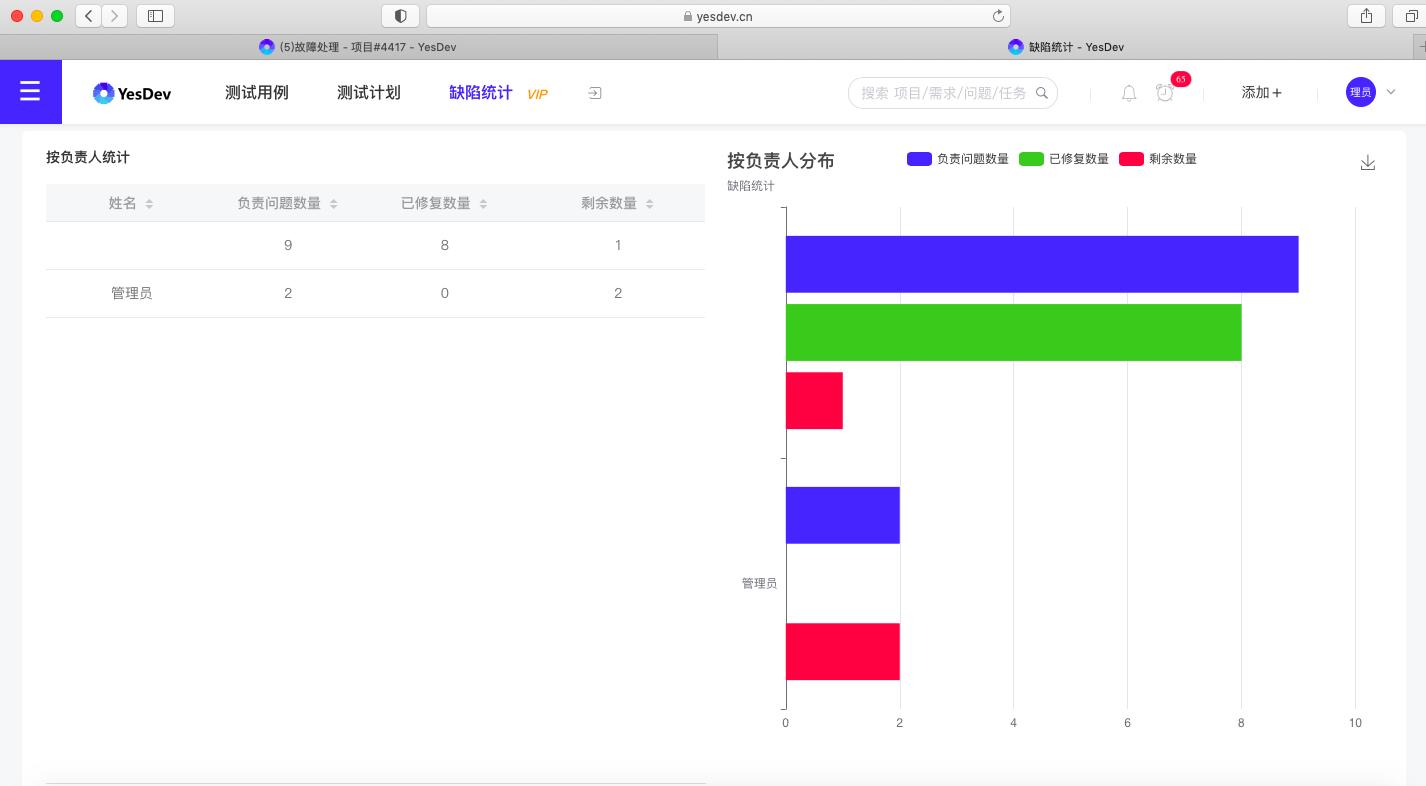Screen dimensions: 1426x786
Task: Open the account dropdown next to avatar
Action: pos(1388,91)
